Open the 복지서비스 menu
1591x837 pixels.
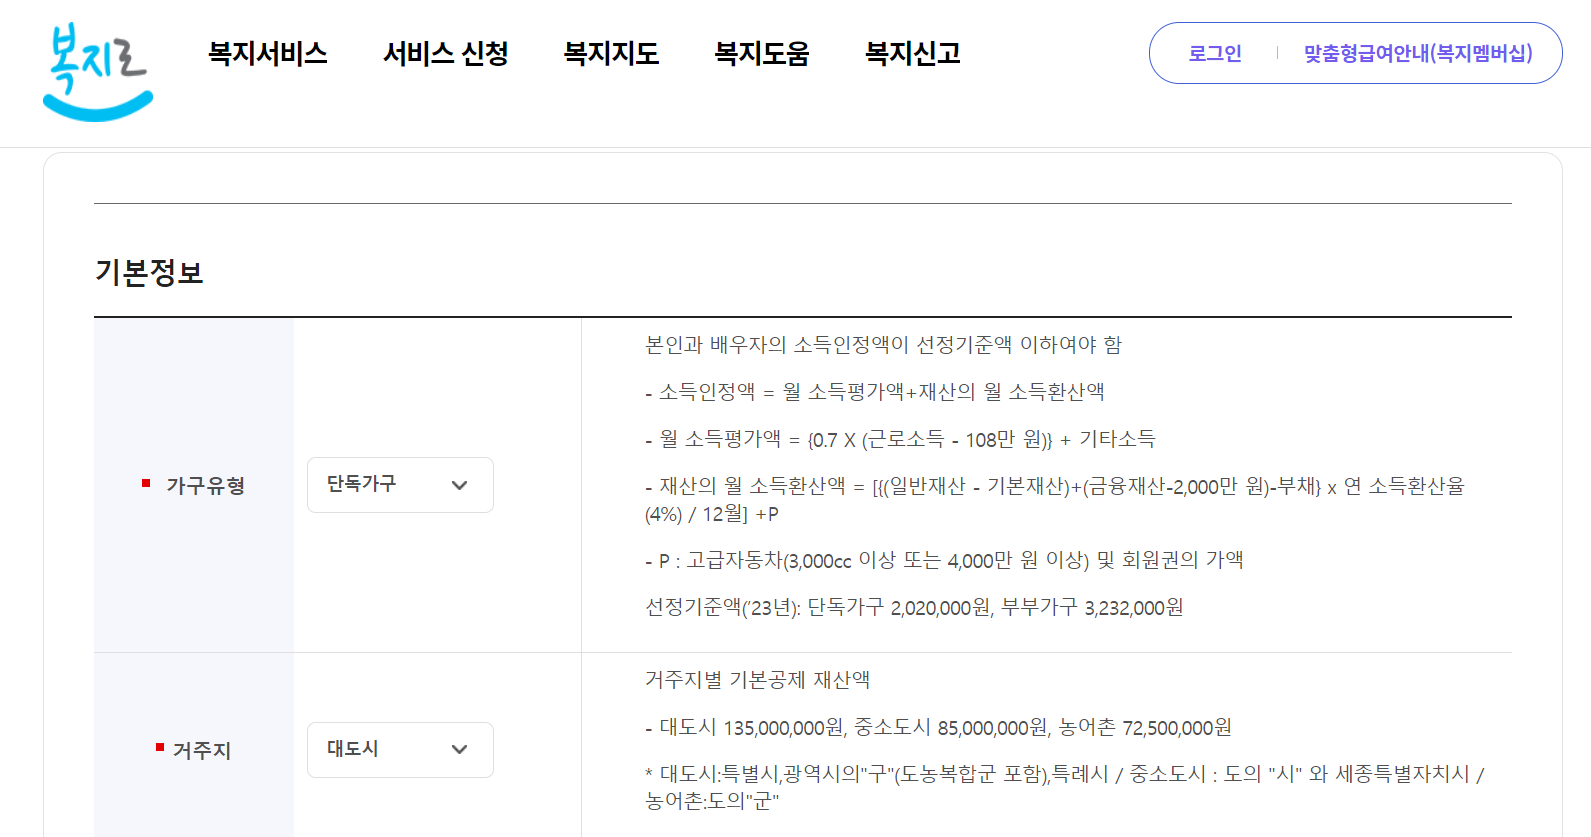[x=266, y=53]
